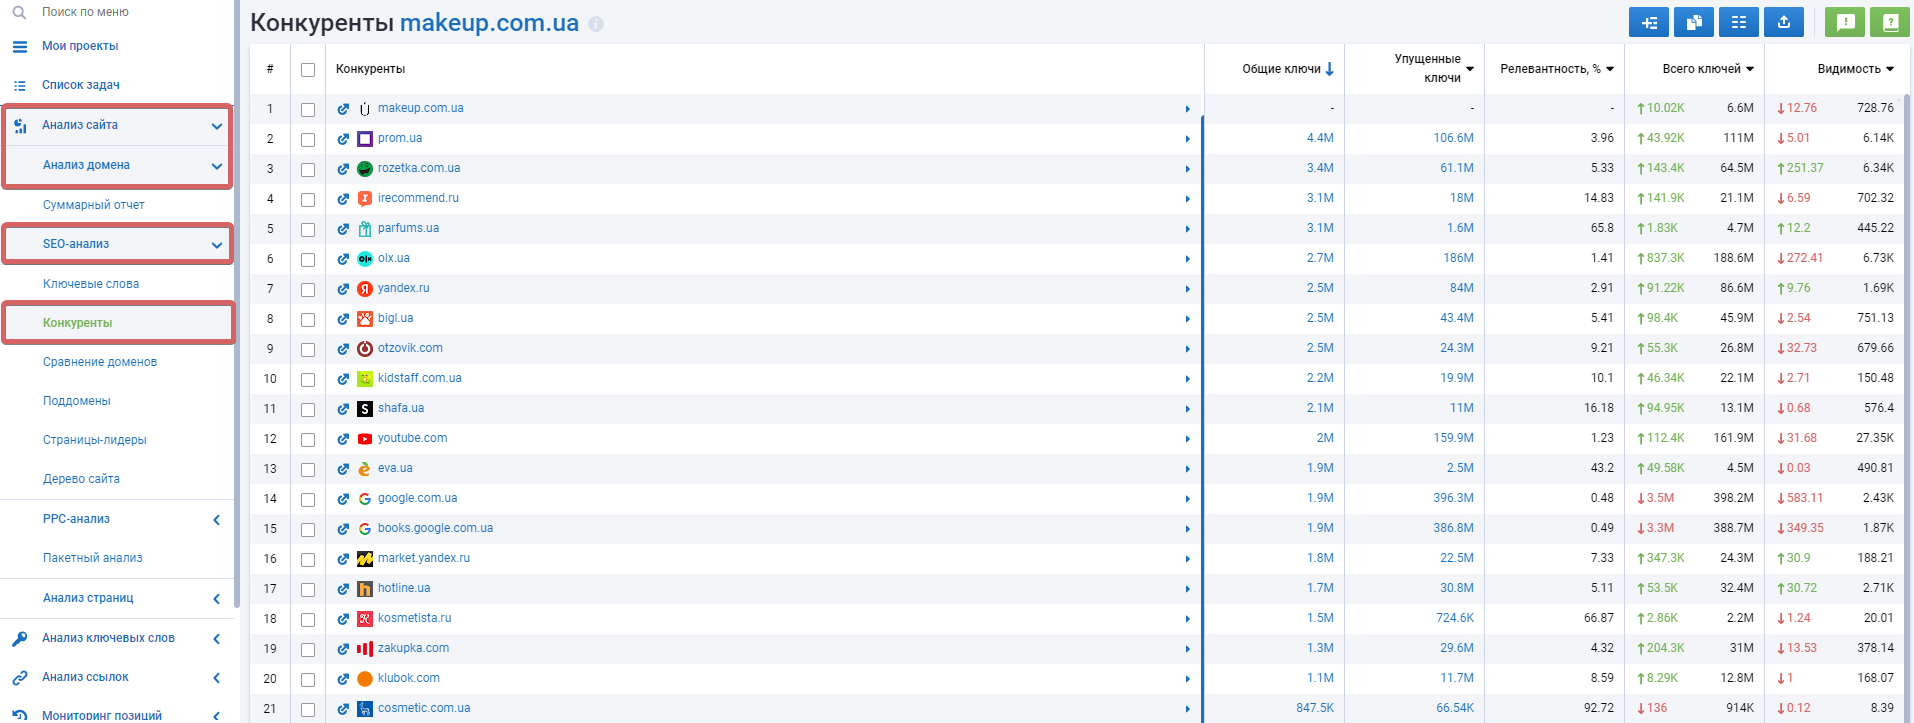
Task: Open Релевантность, % column dropdown arrow
Action: (1610, 69)
